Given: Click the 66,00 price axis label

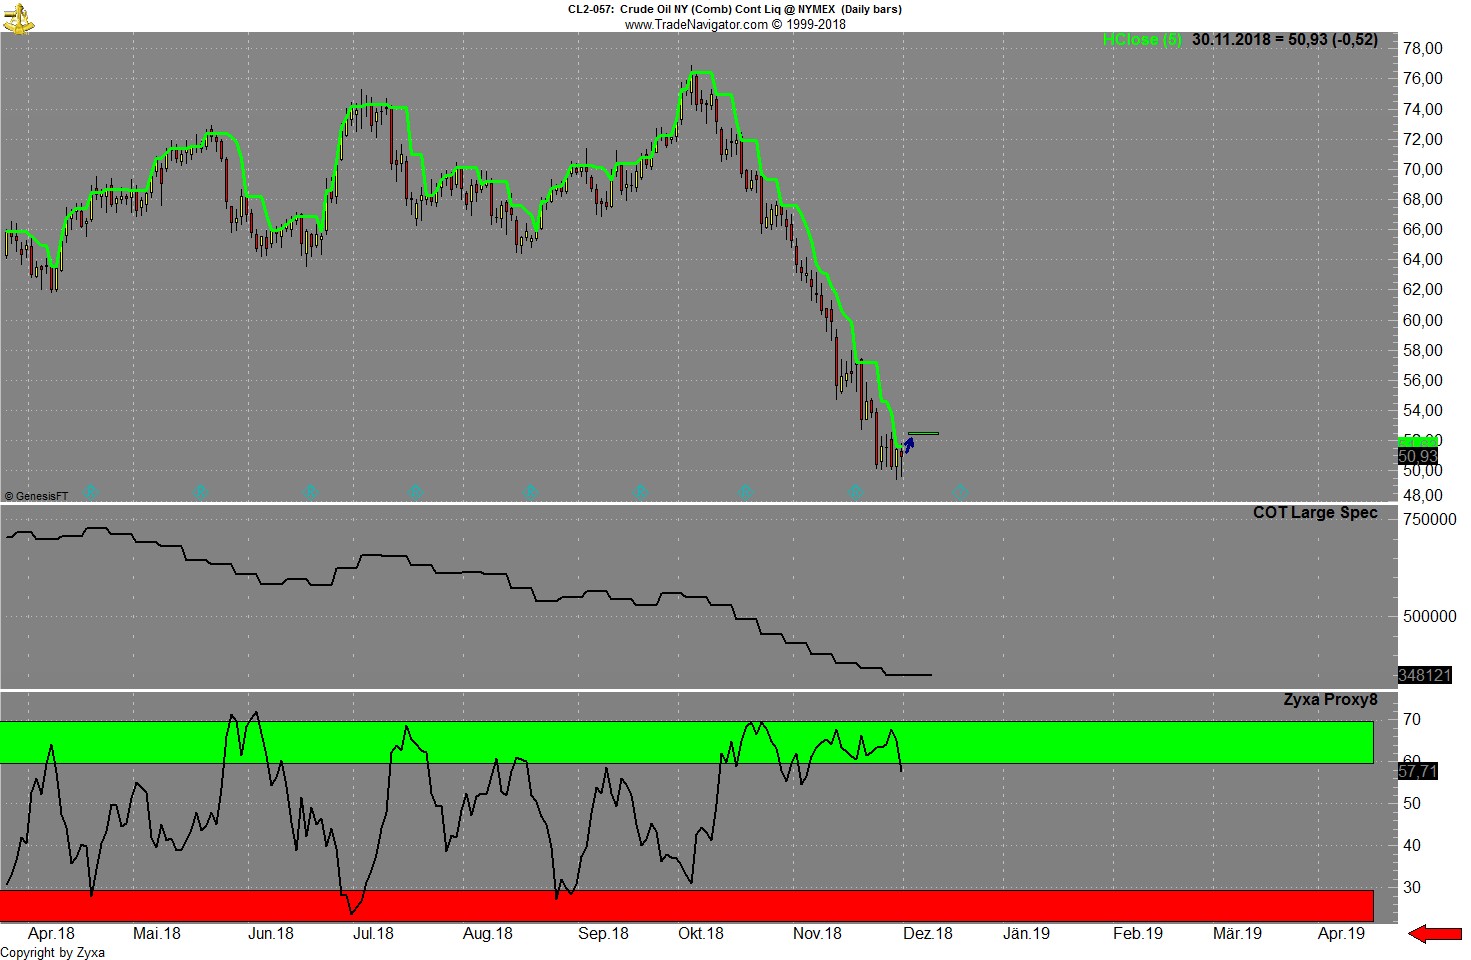Looking at the screenshot, I should click(1423, 229).
